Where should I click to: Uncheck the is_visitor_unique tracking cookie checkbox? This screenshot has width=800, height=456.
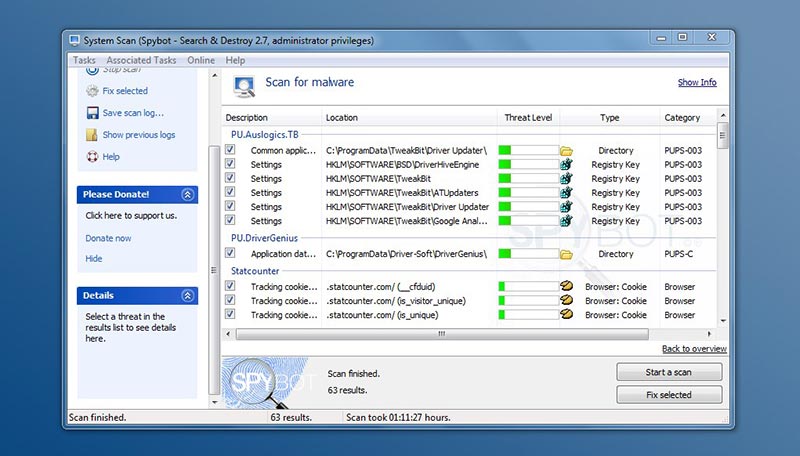230,300
